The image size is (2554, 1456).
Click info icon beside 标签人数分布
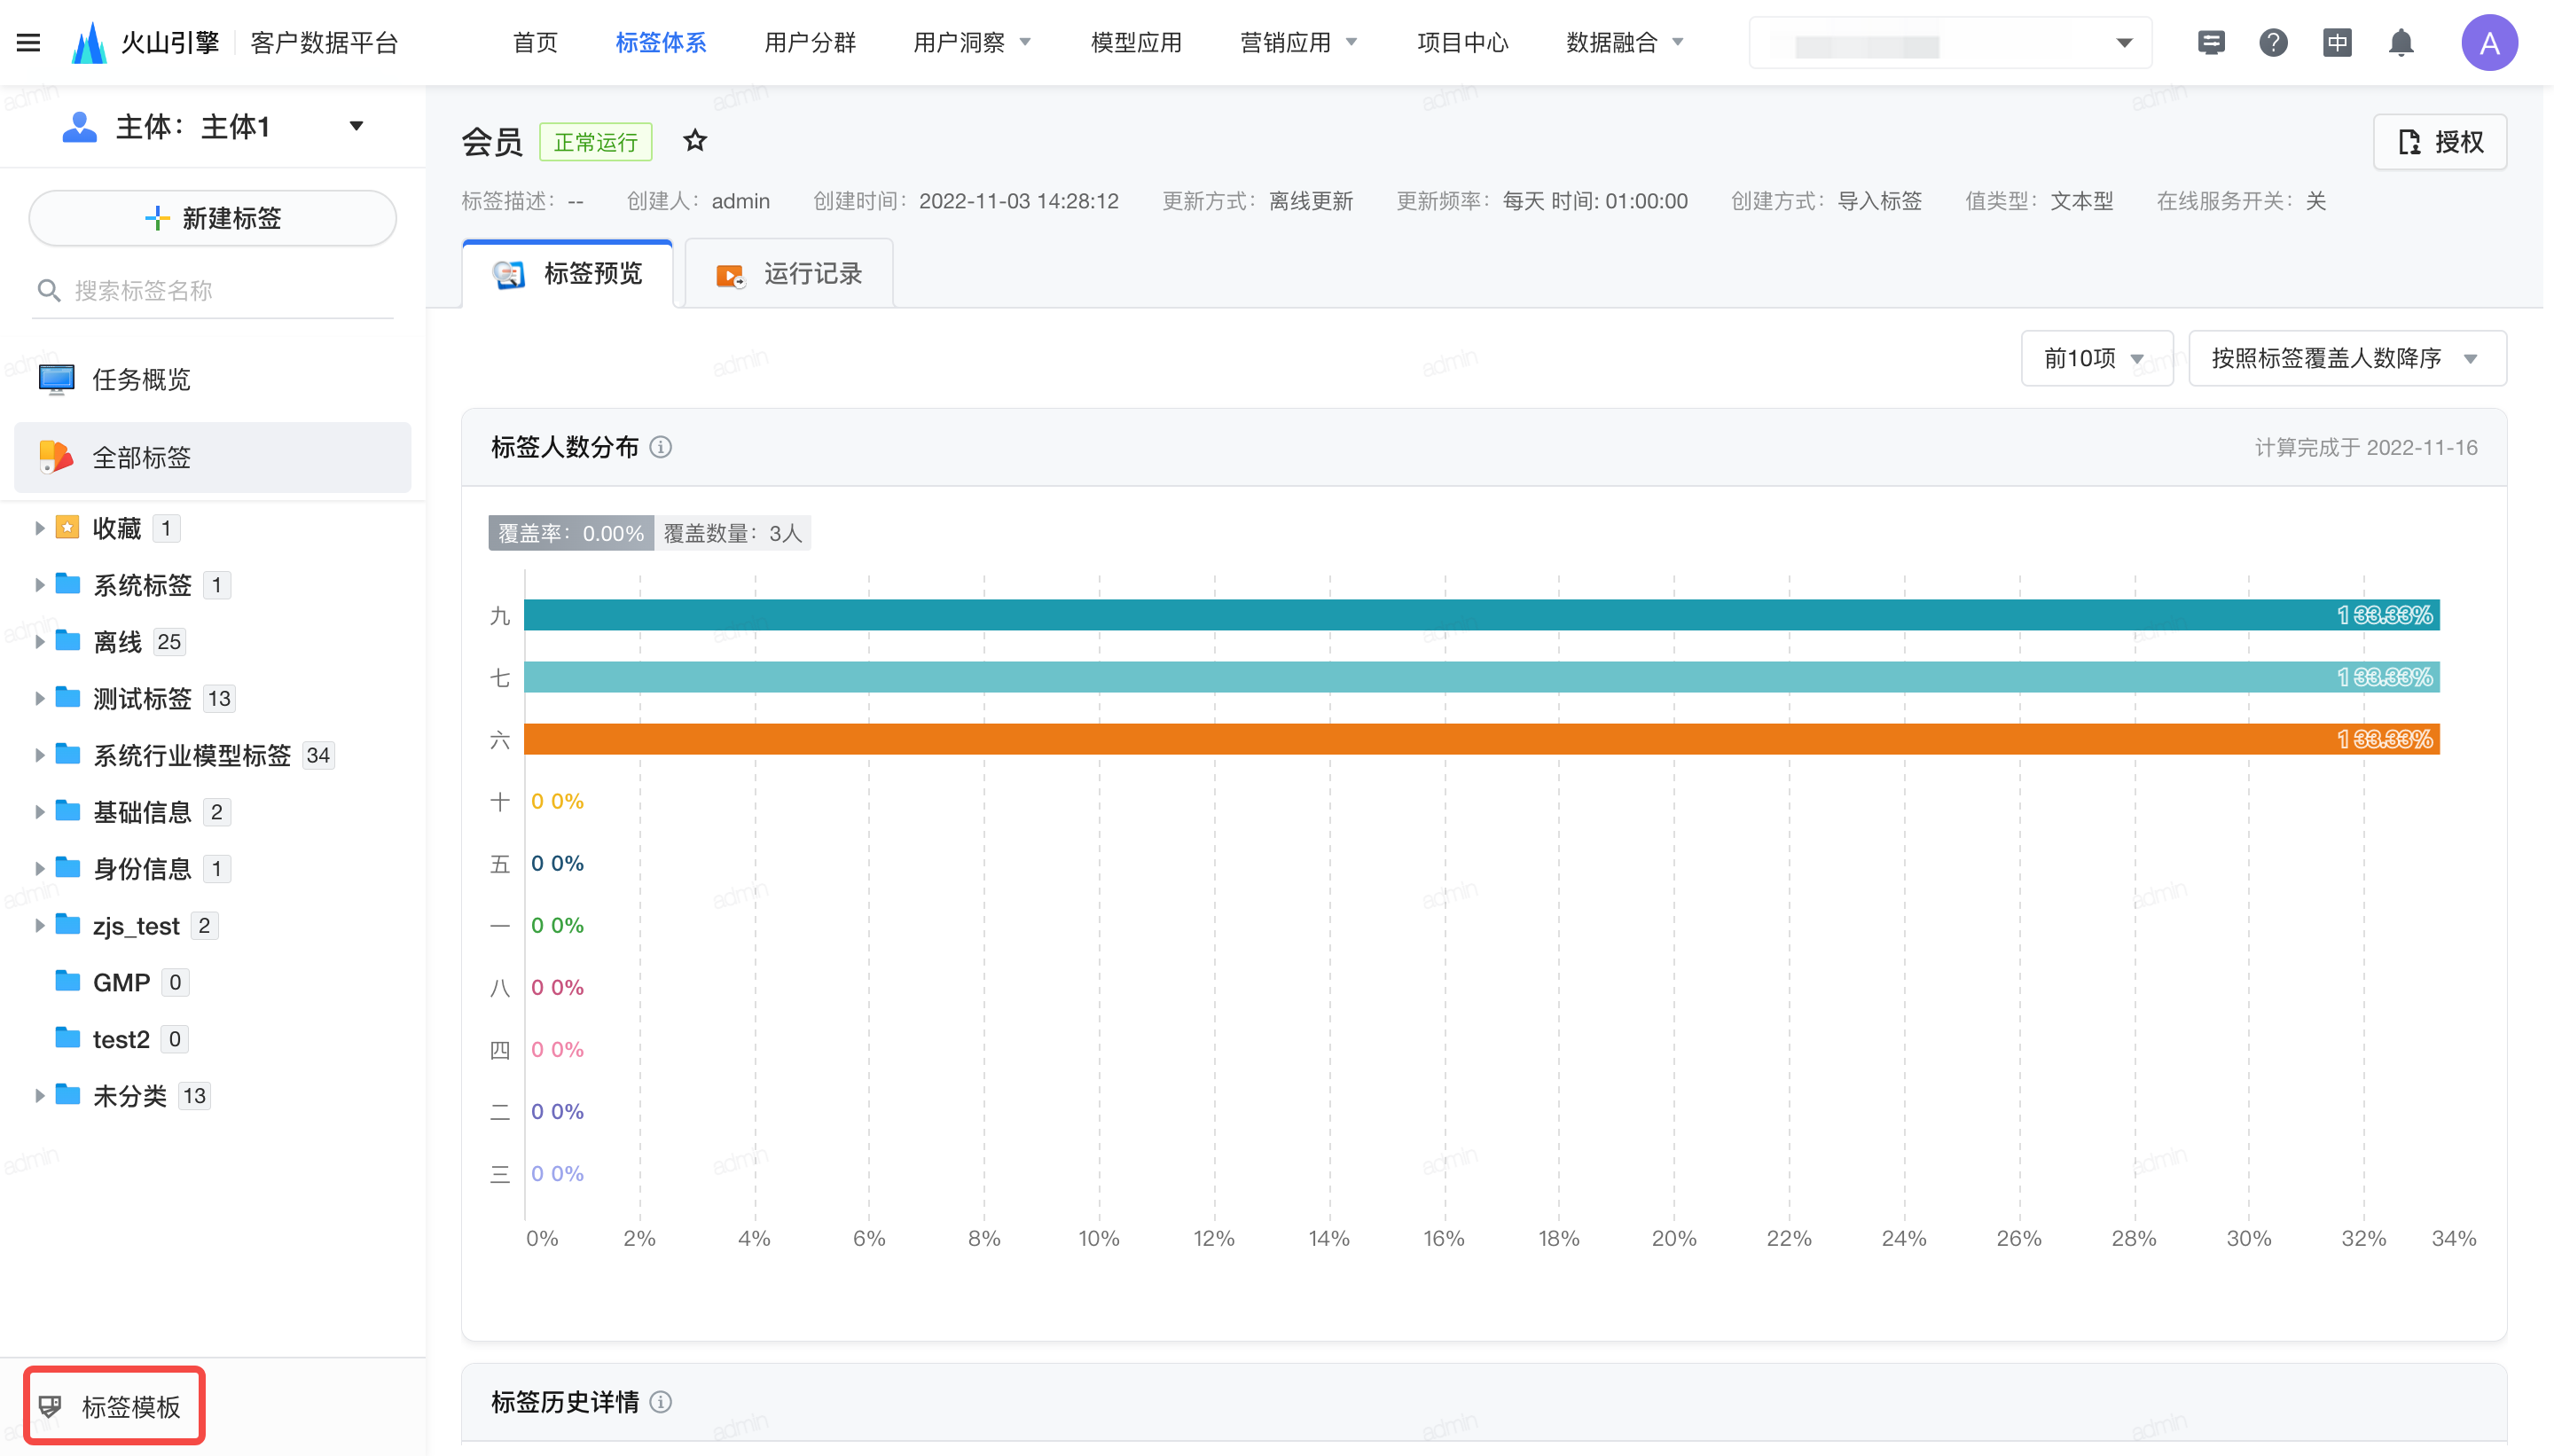point(661,447)
